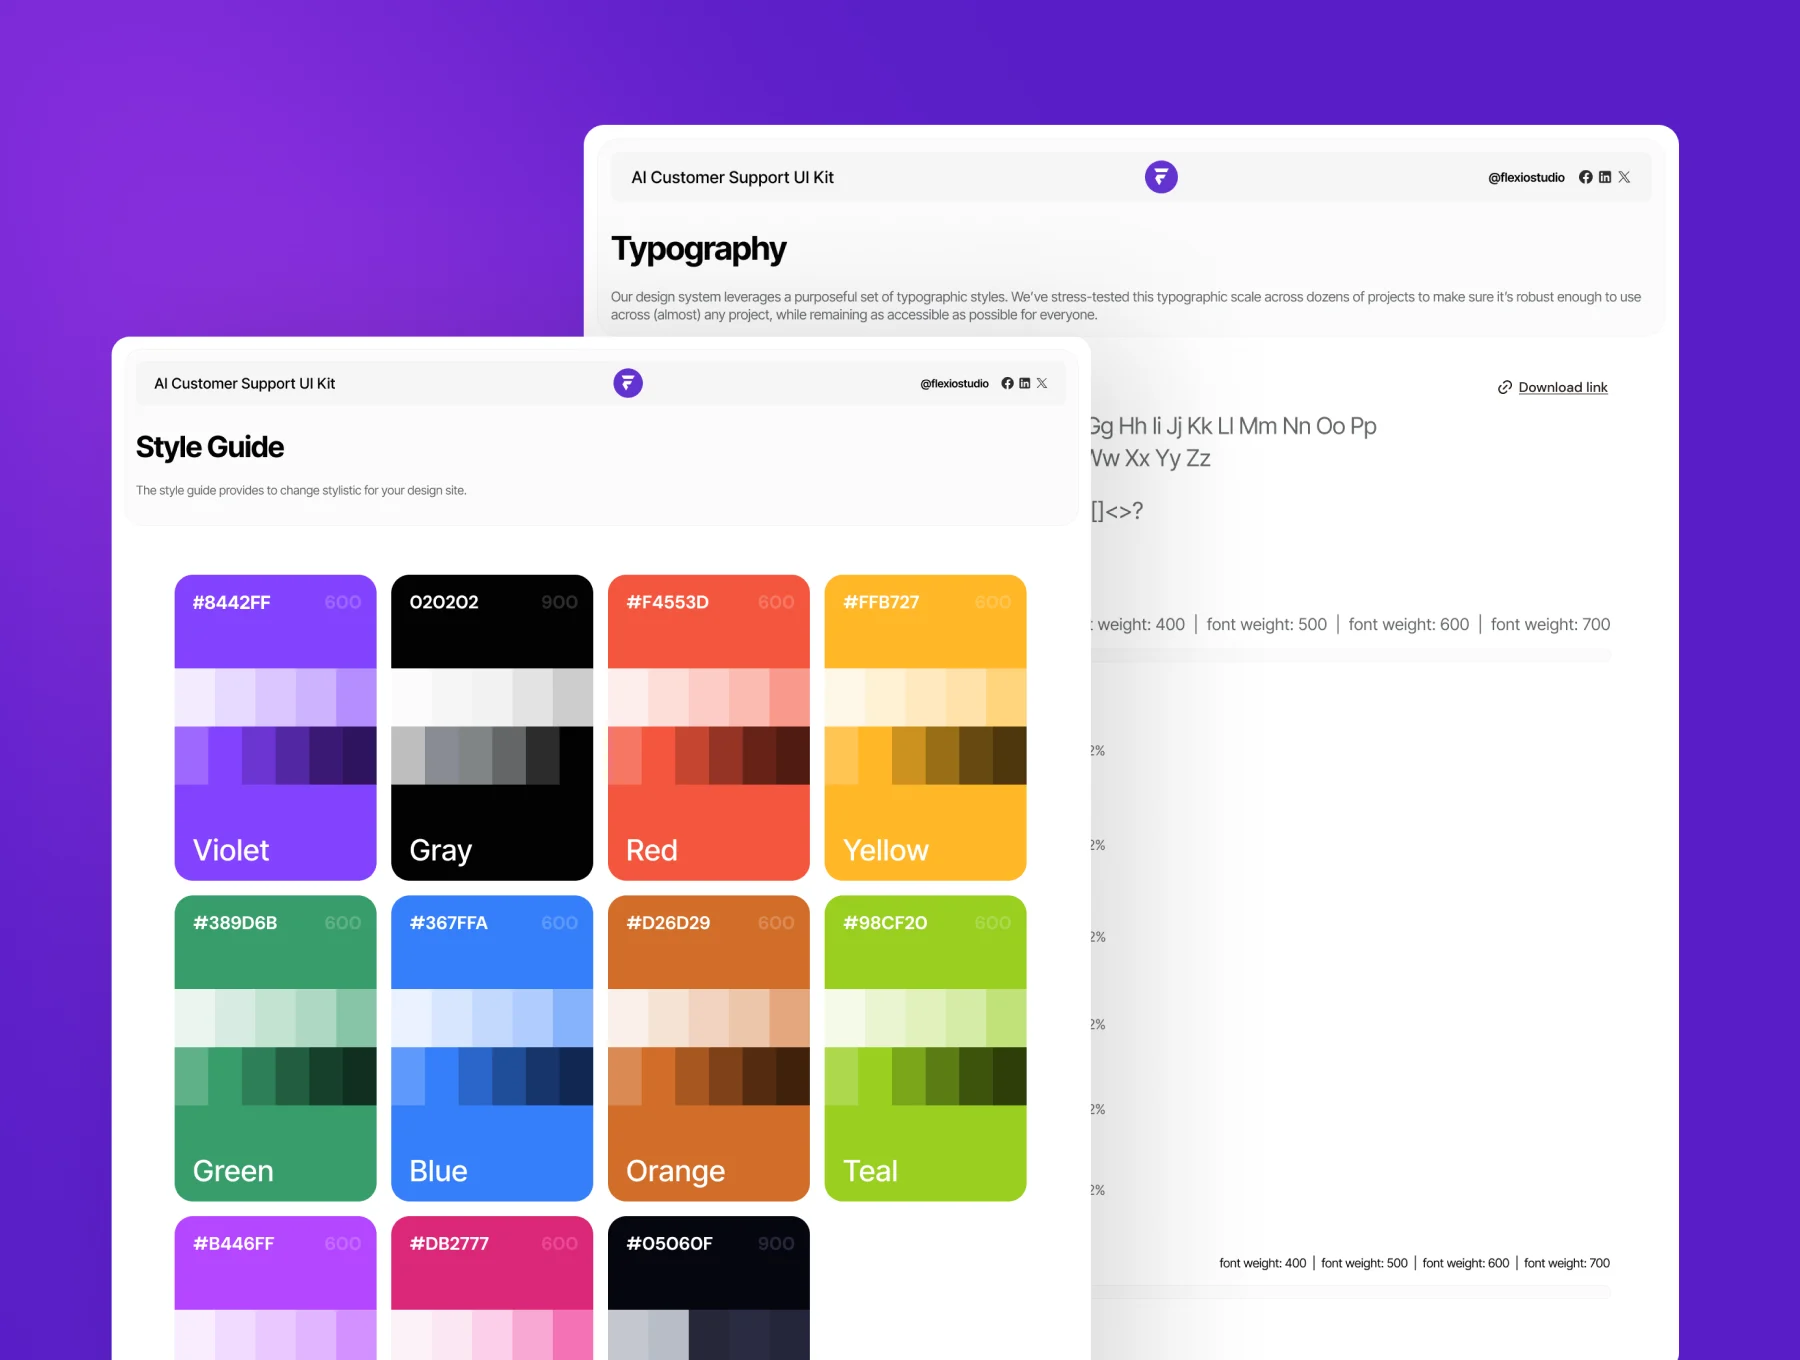Click the 600 weight label on the Violet card

(x=343, y=602)
